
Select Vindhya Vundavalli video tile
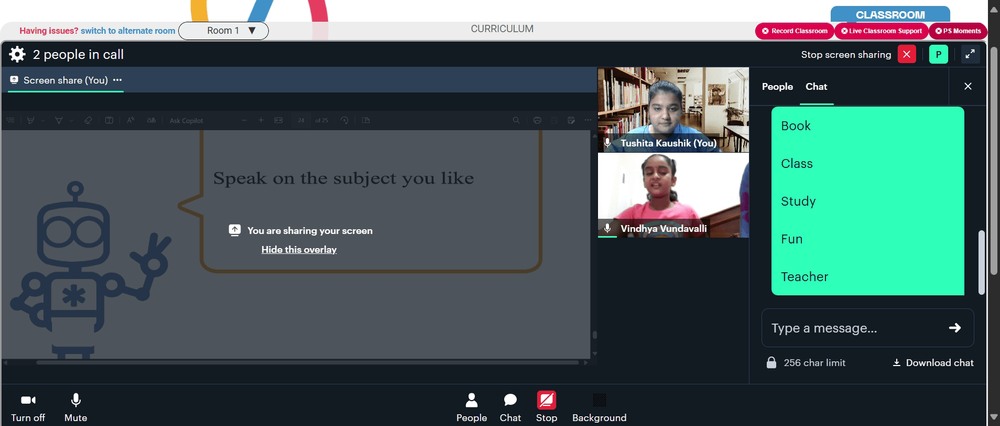coord(673,195)
